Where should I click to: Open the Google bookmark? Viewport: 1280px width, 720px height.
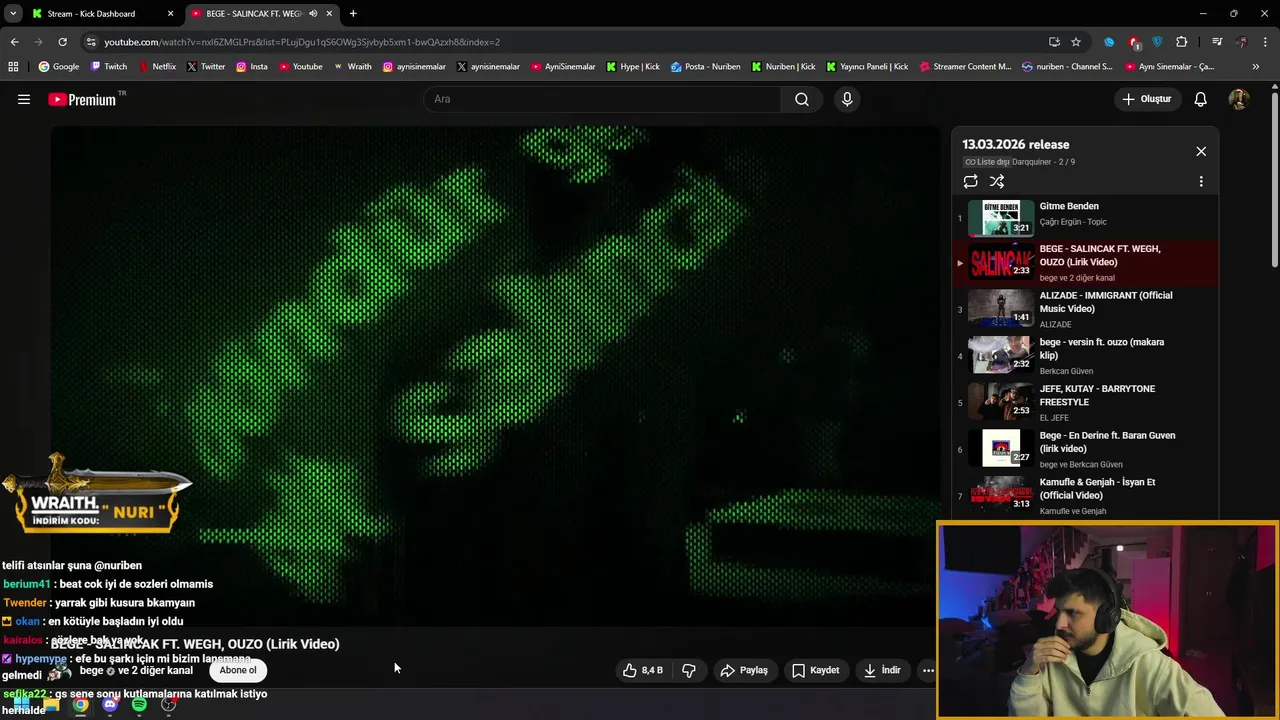click(58, 67)
